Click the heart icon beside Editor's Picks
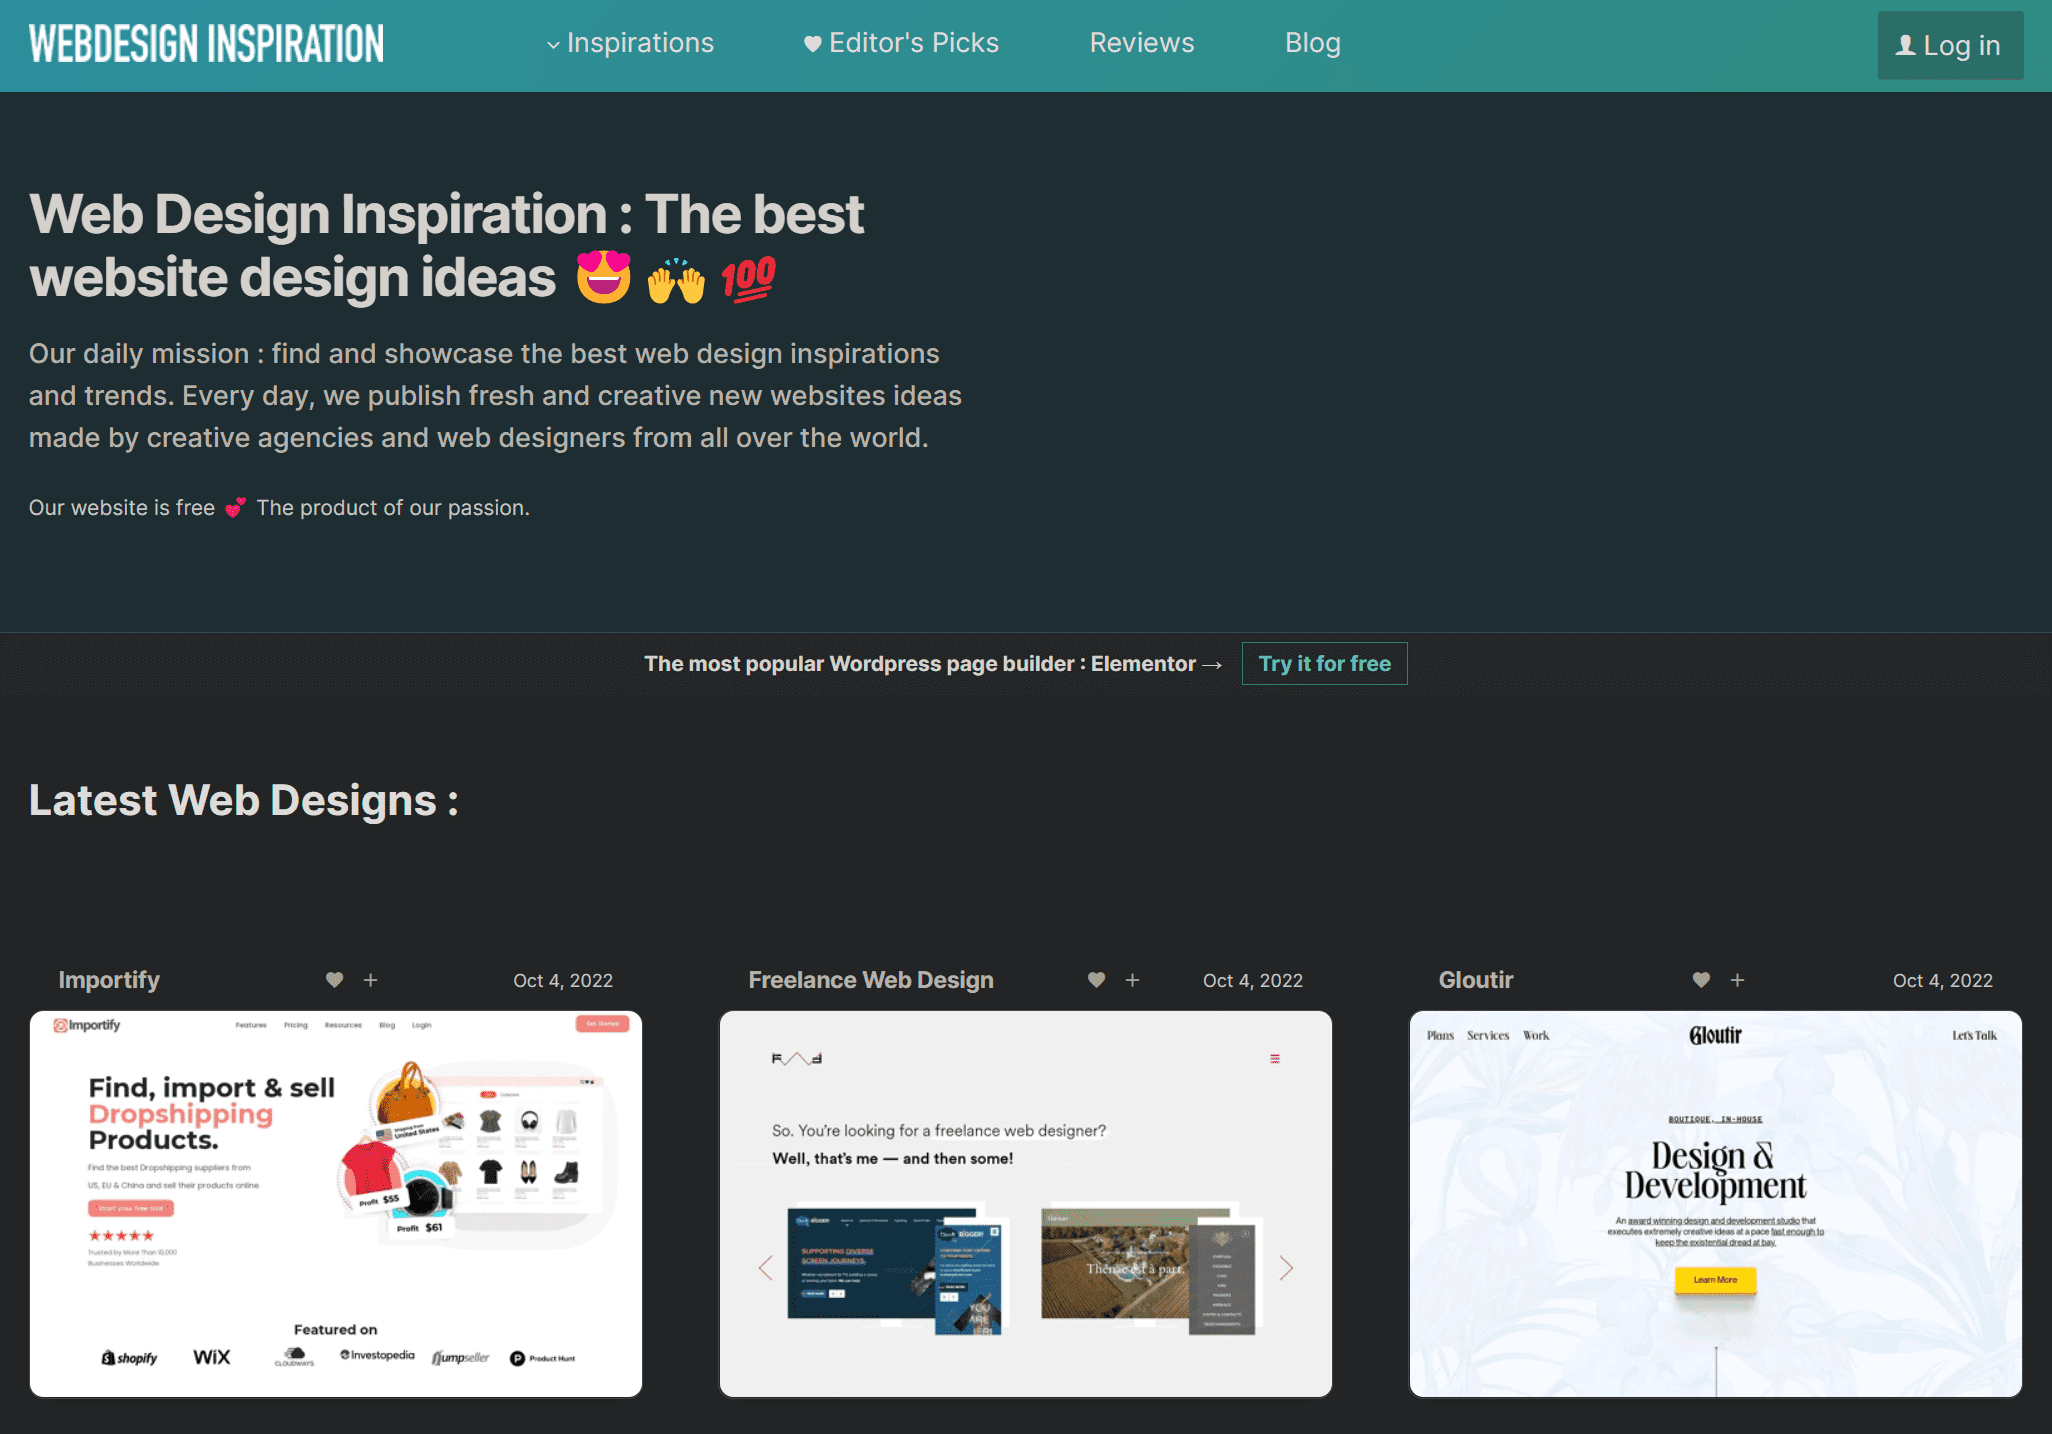This screenshot has height=1434, width=2052. coord(813,44)
